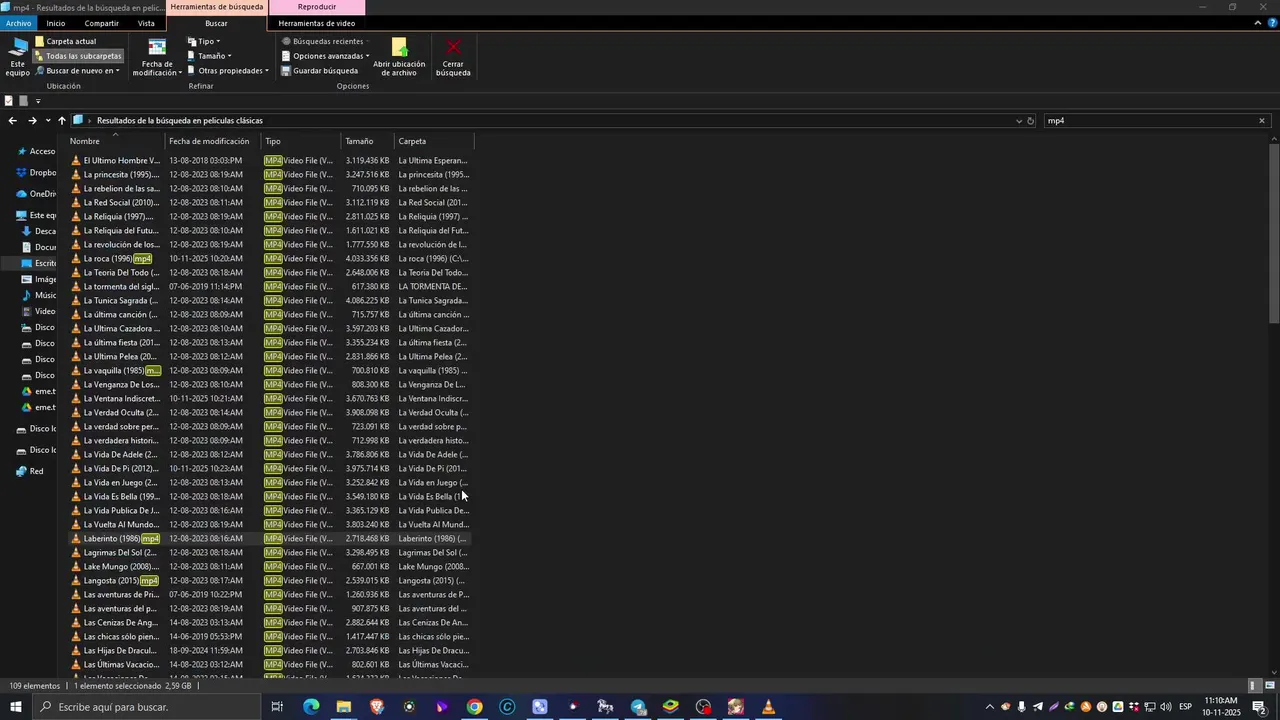This screenshot has height=720, width=1280.
Task: Select OneDrive in navigation pane
Action: 36,194
